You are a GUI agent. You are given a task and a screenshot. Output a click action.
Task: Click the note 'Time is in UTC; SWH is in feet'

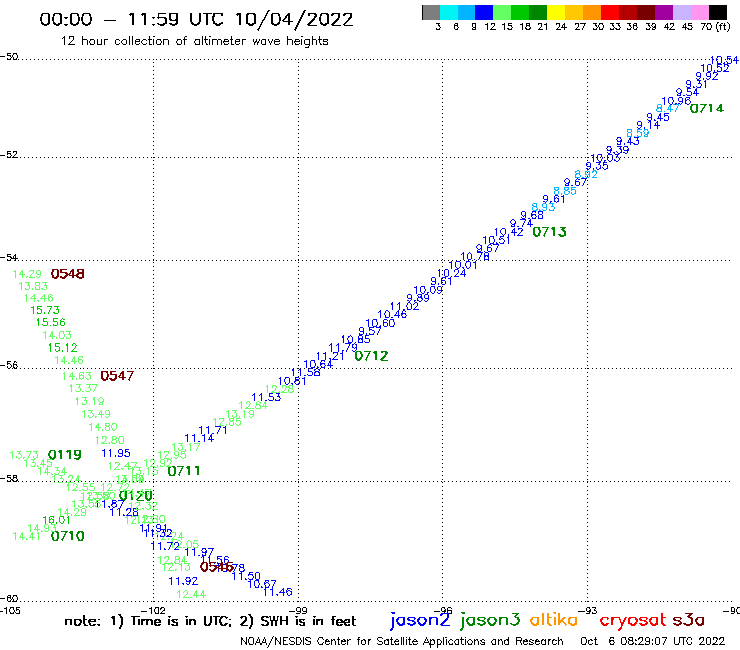[210, 621]
